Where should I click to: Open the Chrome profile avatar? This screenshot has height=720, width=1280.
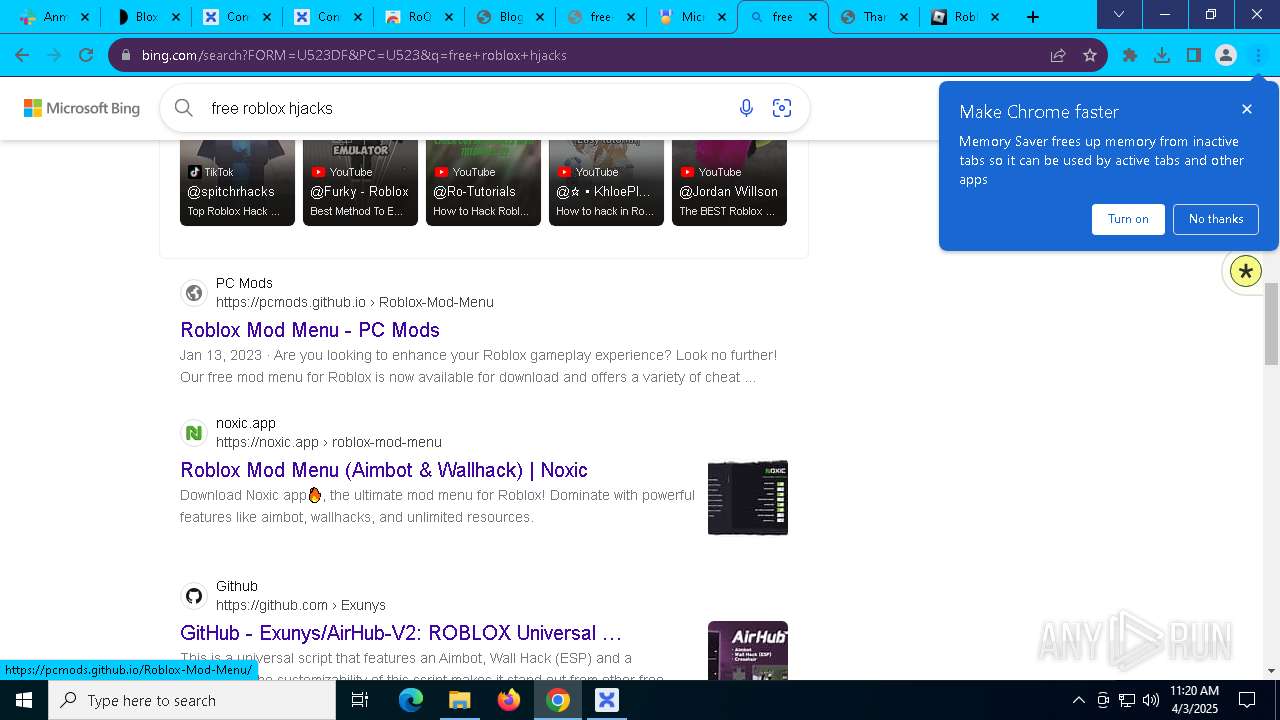(1226, 55)
